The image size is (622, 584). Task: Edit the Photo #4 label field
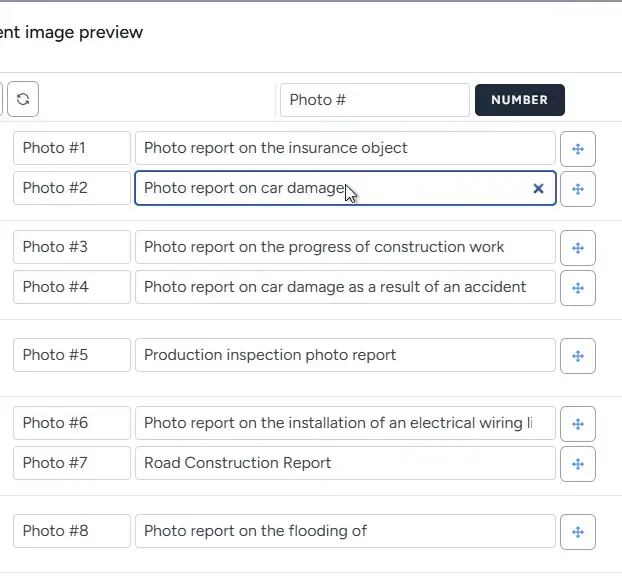coord(72,287)
